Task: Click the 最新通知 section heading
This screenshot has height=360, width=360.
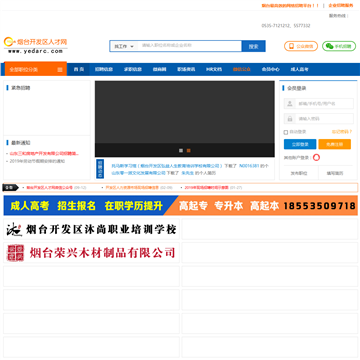Action: pyautogui.click(x=21, y=143)
